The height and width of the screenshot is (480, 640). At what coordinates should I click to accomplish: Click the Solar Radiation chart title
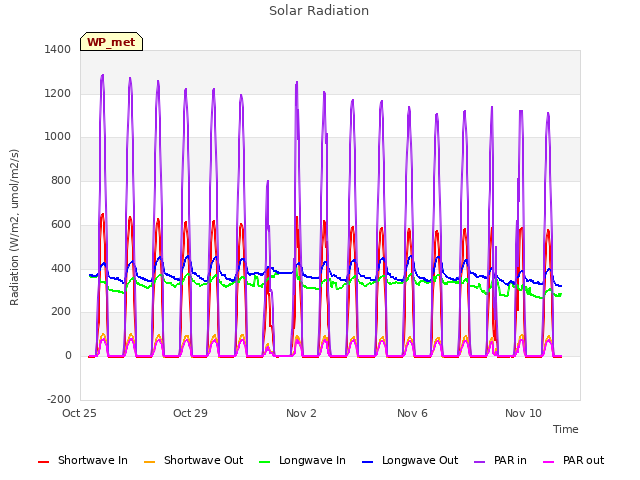point(319,11)
